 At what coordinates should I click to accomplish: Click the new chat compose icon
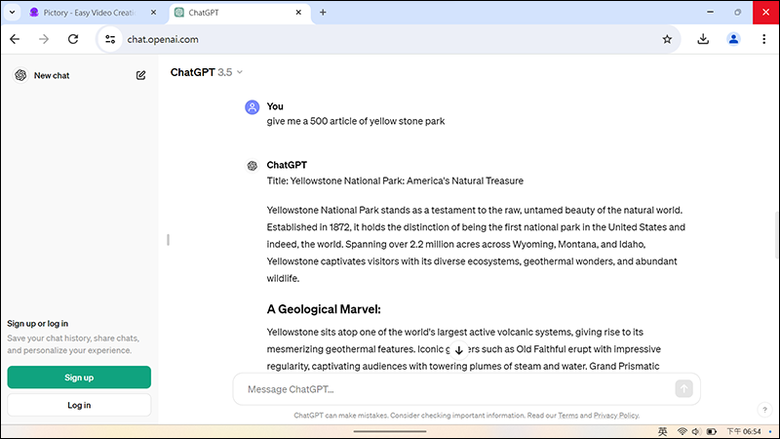[x=141, y=75]
